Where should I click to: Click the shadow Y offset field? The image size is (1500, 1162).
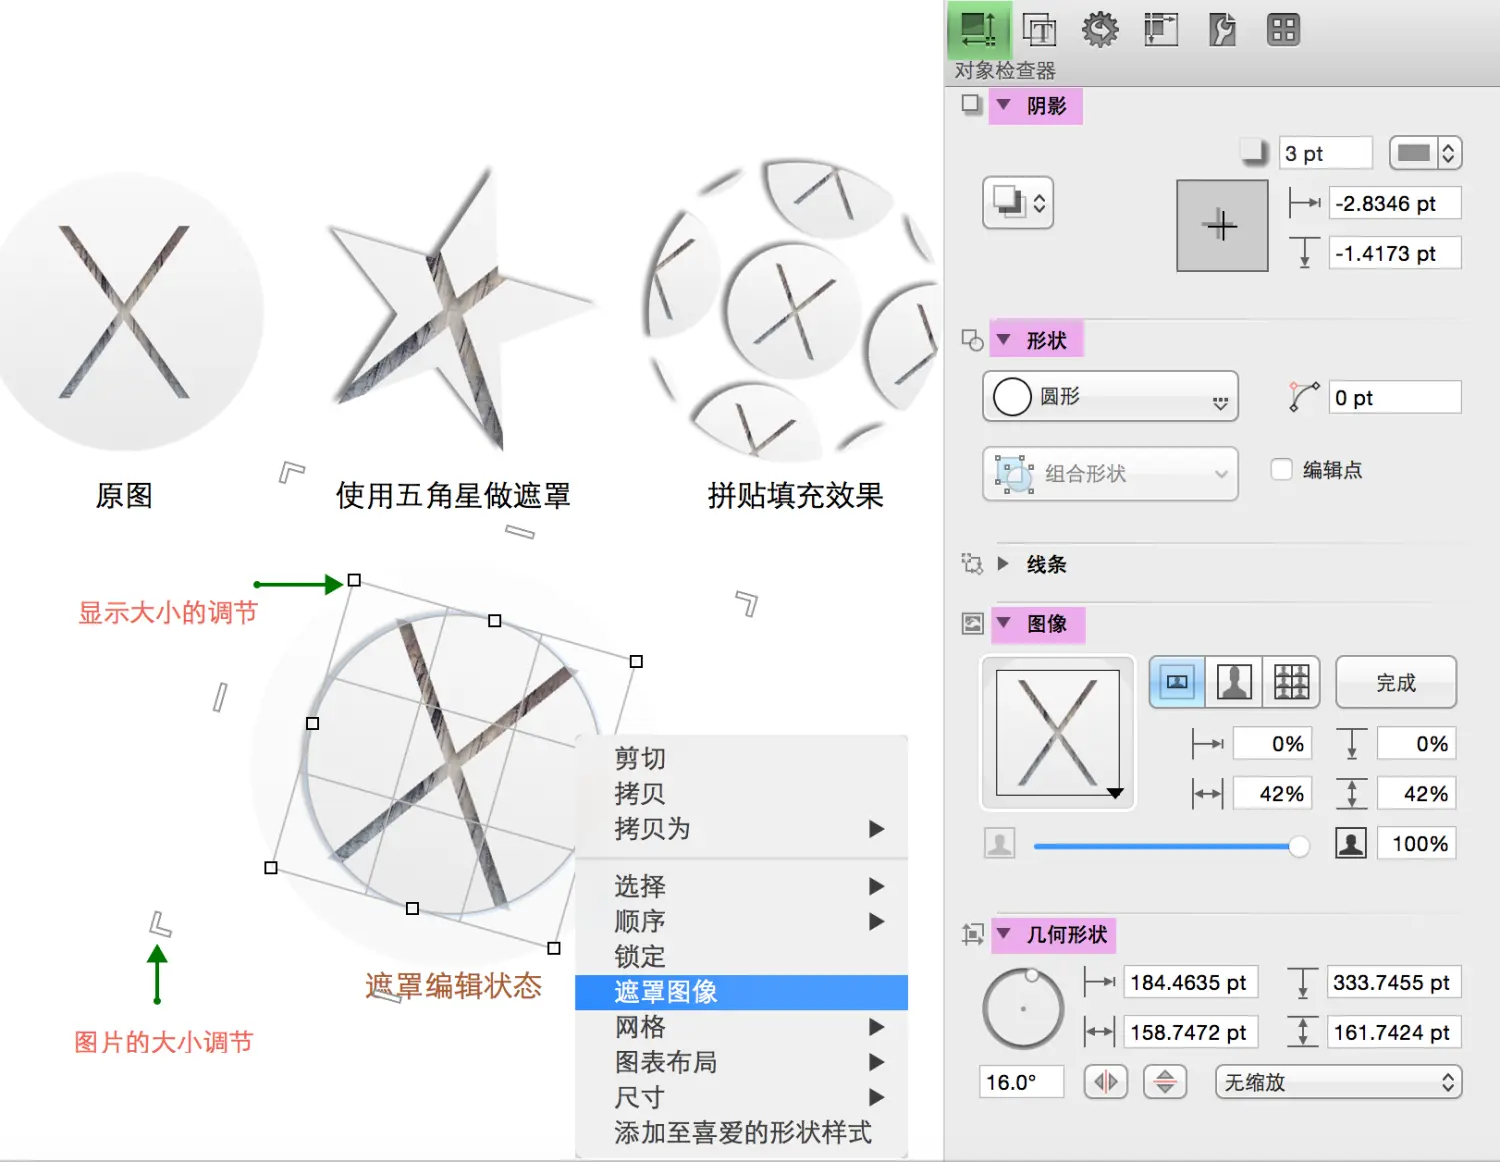[1395, 253]
